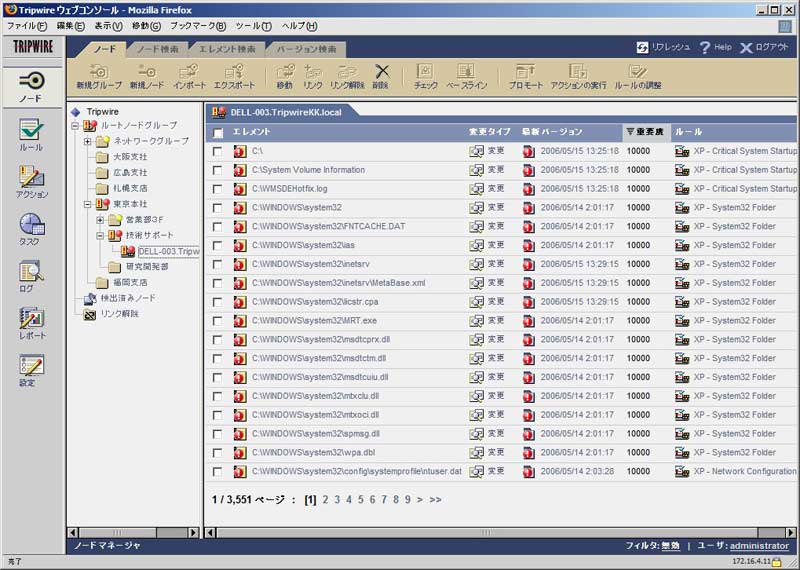
Task: Click the change-type icon in C:\ row
Action: [476, 151]
